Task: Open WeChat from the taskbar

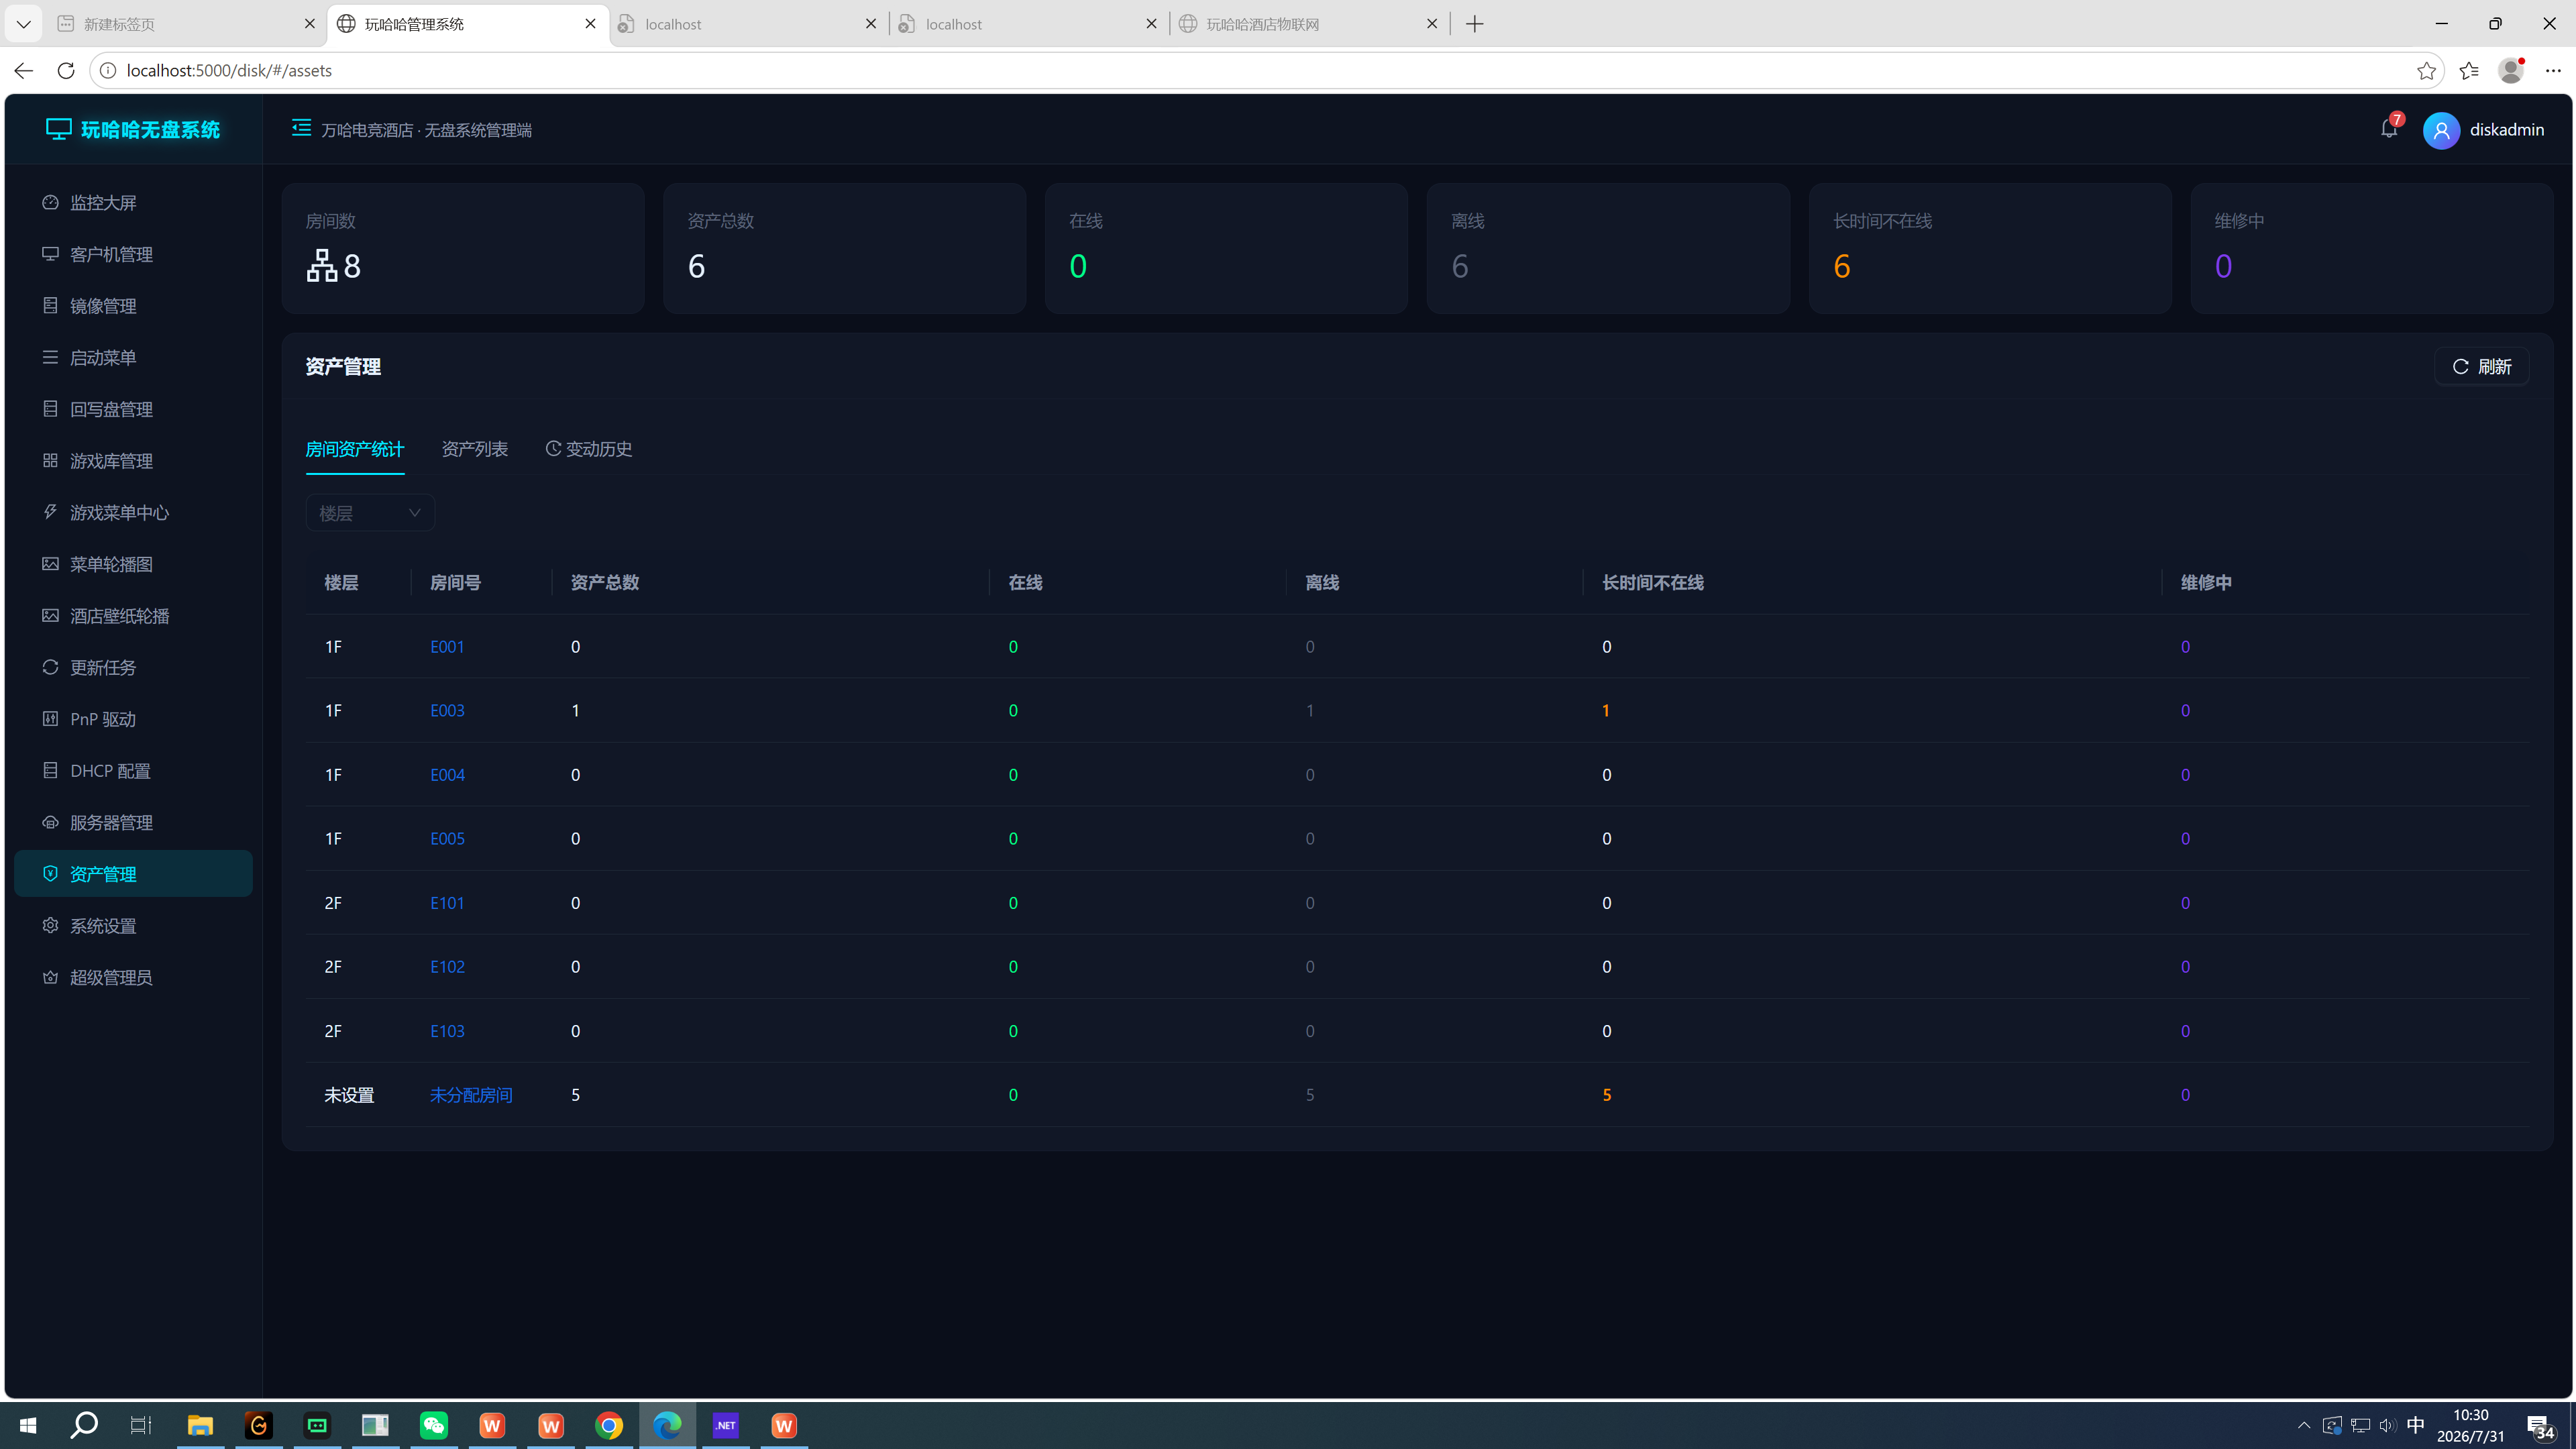Action: 434,1425
